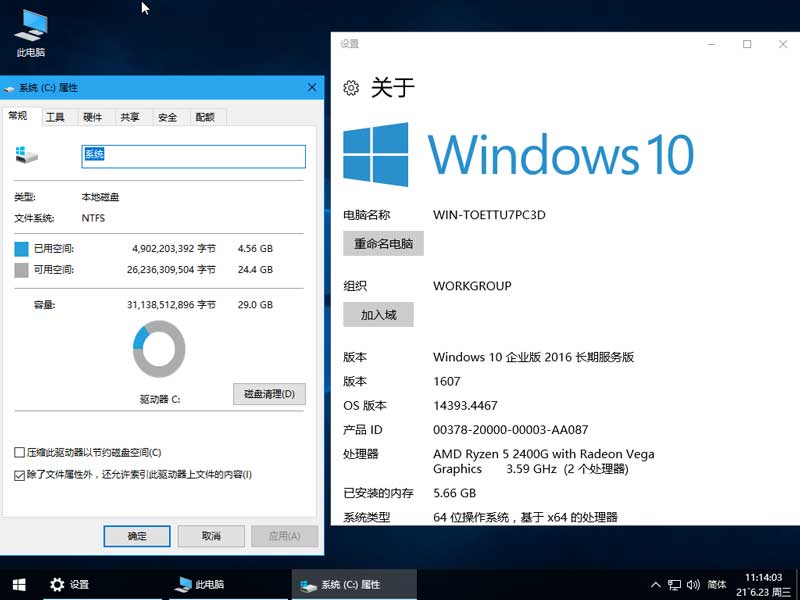
Task: Click the gray 可用空间 color swatch
Action: click(21, 270)
